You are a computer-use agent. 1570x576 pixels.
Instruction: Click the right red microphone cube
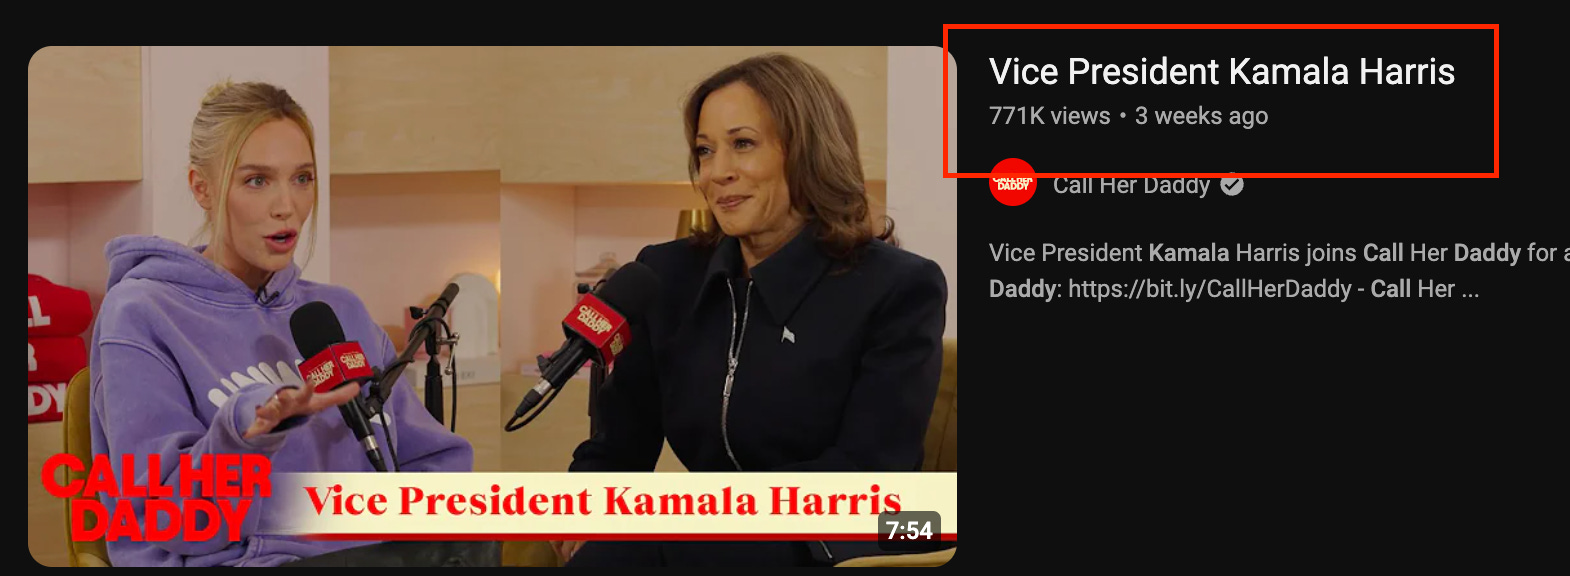(x=598, y=328)
